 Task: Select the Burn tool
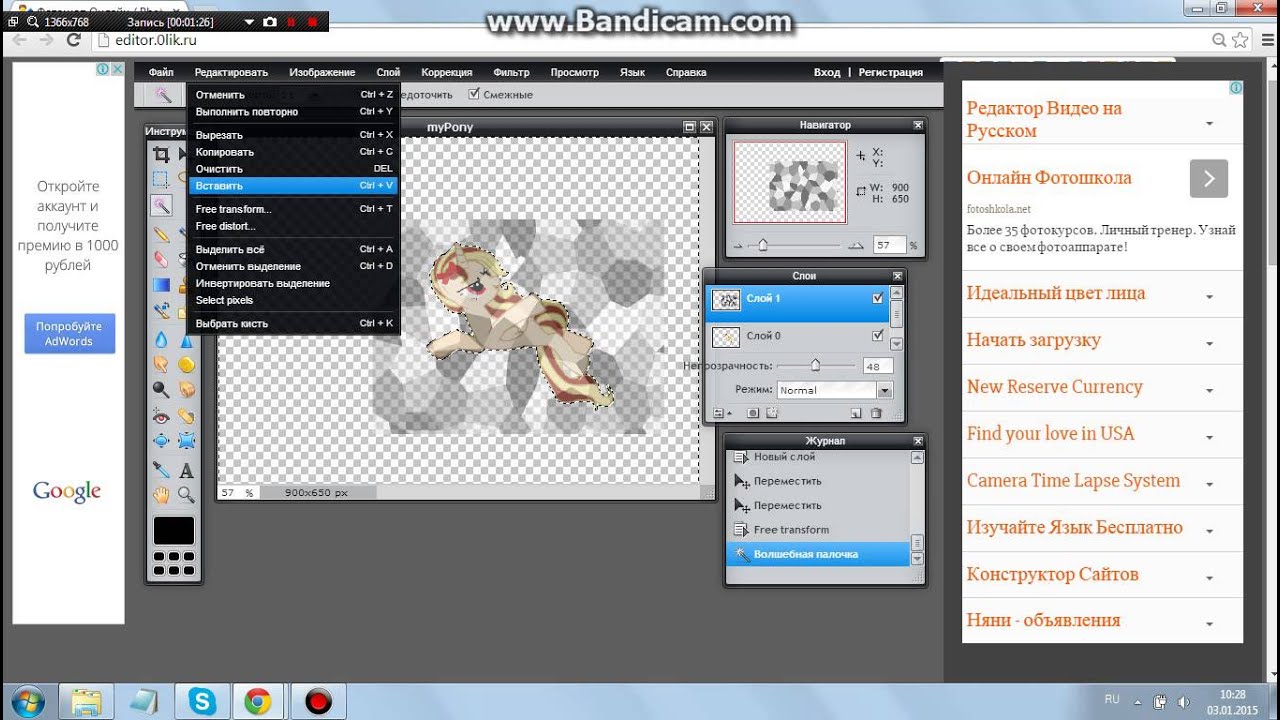(186, 390)
